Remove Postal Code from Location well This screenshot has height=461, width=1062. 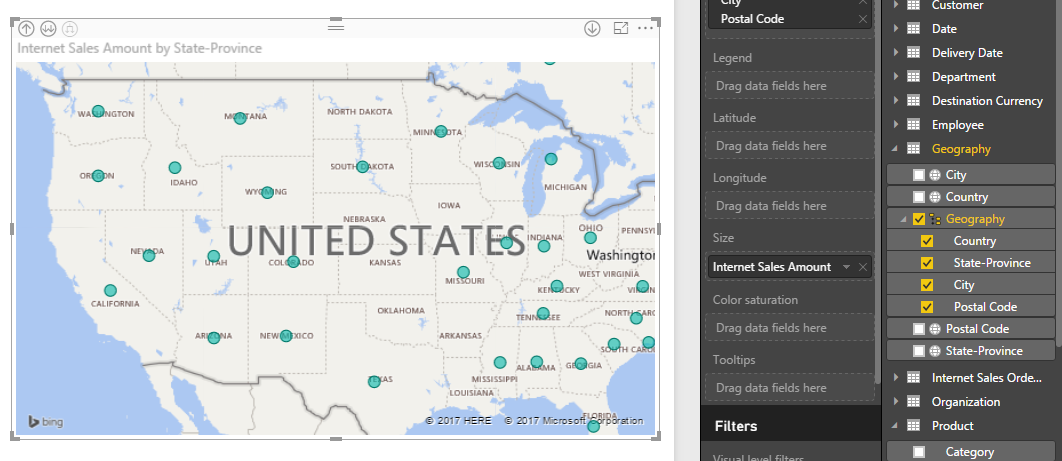(x=862, y=19)
